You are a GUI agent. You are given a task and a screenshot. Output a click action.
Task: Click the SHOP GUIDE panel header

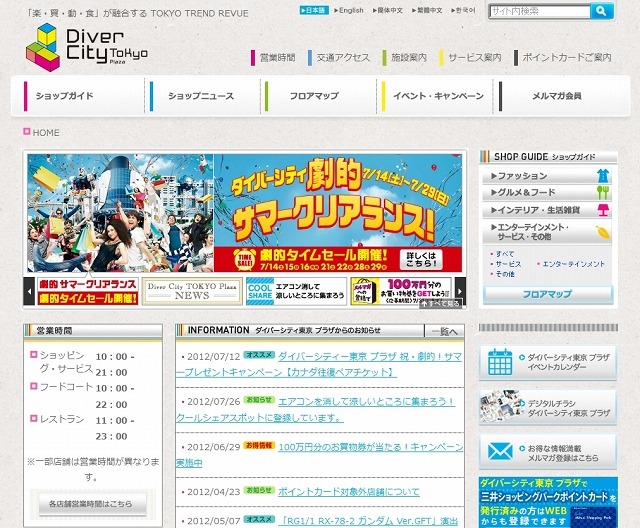click(548, 157)
